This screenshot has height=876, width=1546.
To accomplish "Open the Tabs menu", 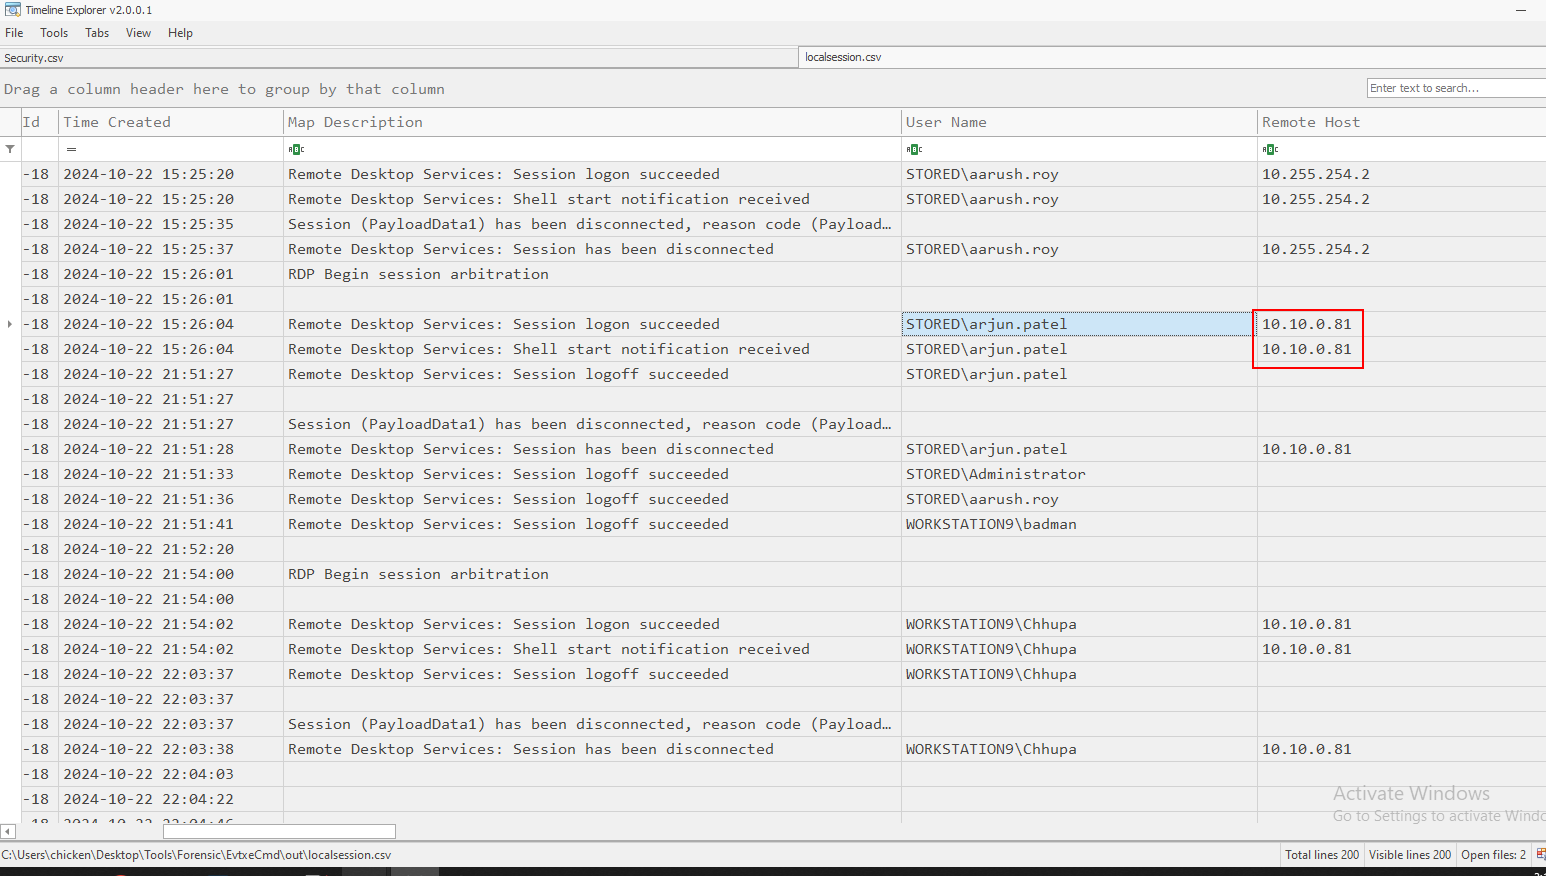I will point(97,33).
